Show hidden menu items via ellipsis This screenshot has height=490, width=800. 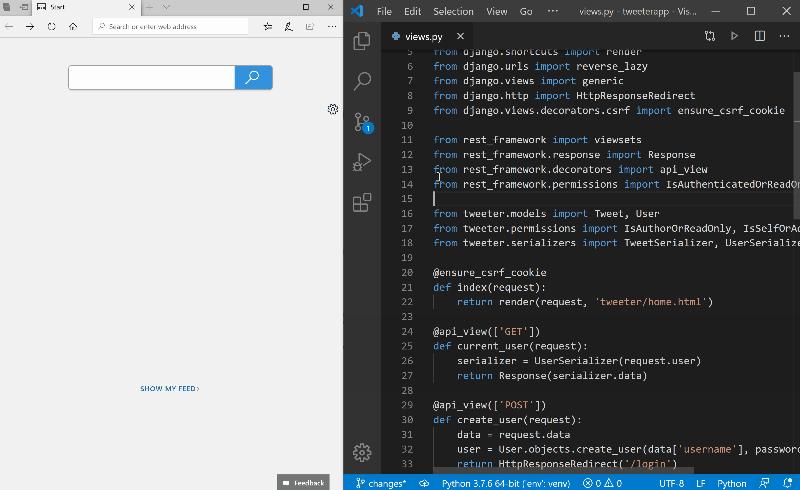point(553,11)
